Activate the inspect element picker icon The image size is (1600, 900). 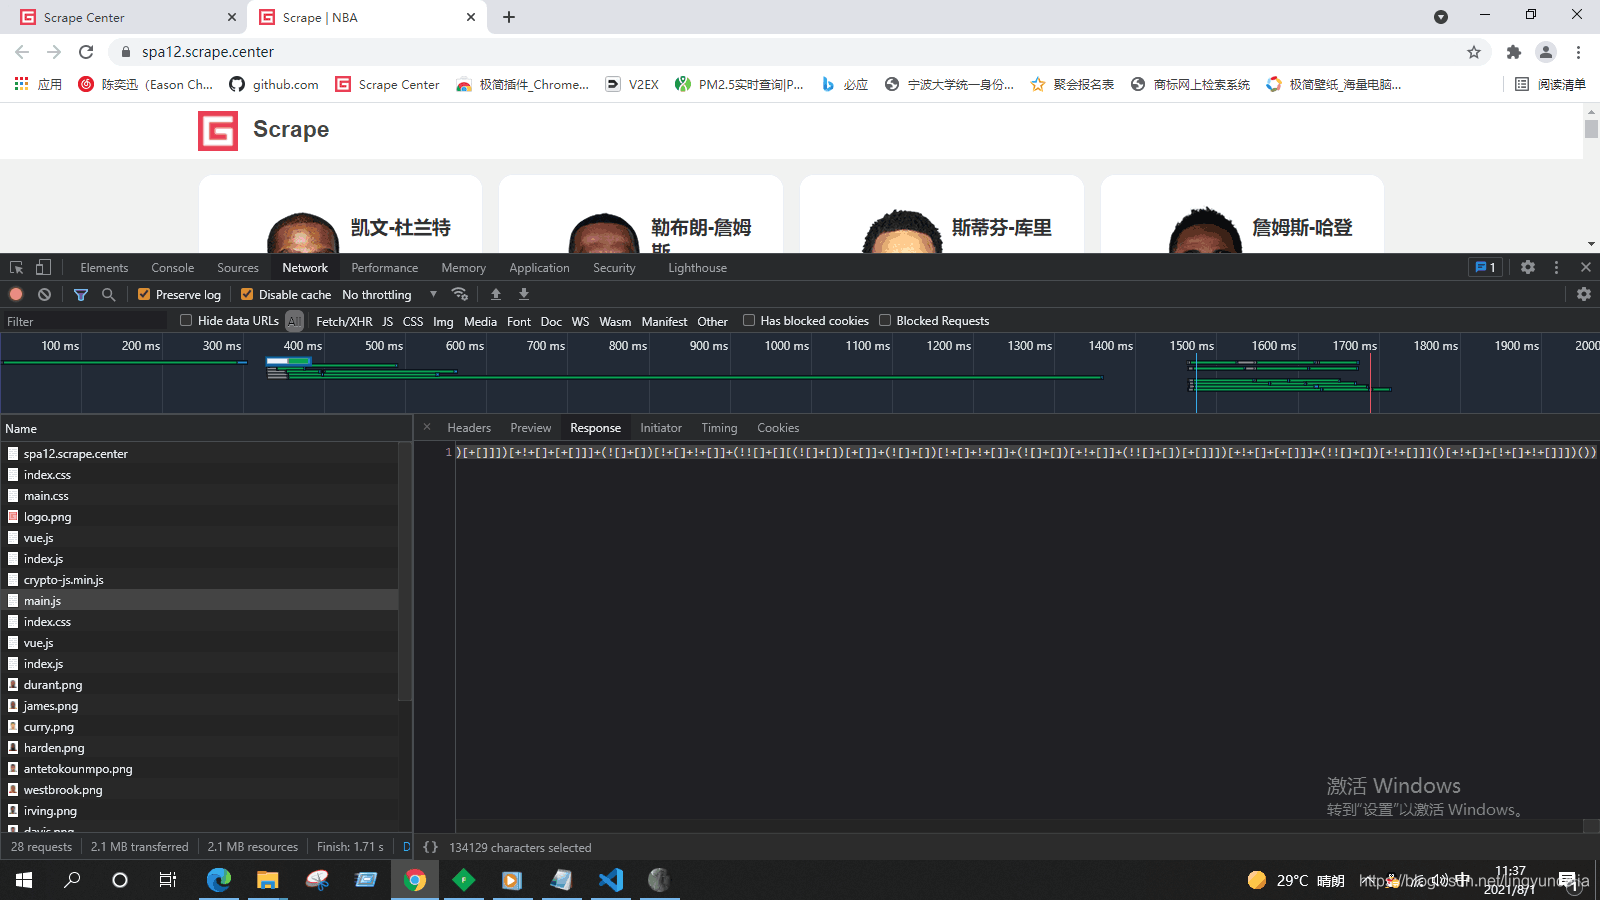(x=16, y=267)
